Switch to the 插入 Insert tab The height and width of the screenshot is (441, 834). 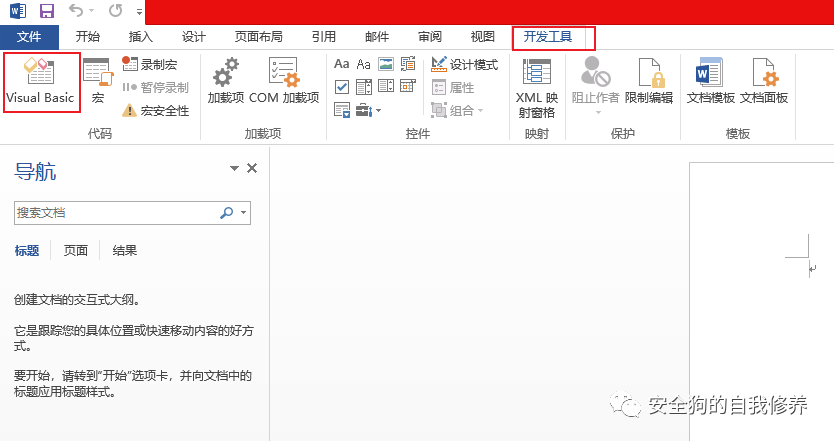pos(140,37)
